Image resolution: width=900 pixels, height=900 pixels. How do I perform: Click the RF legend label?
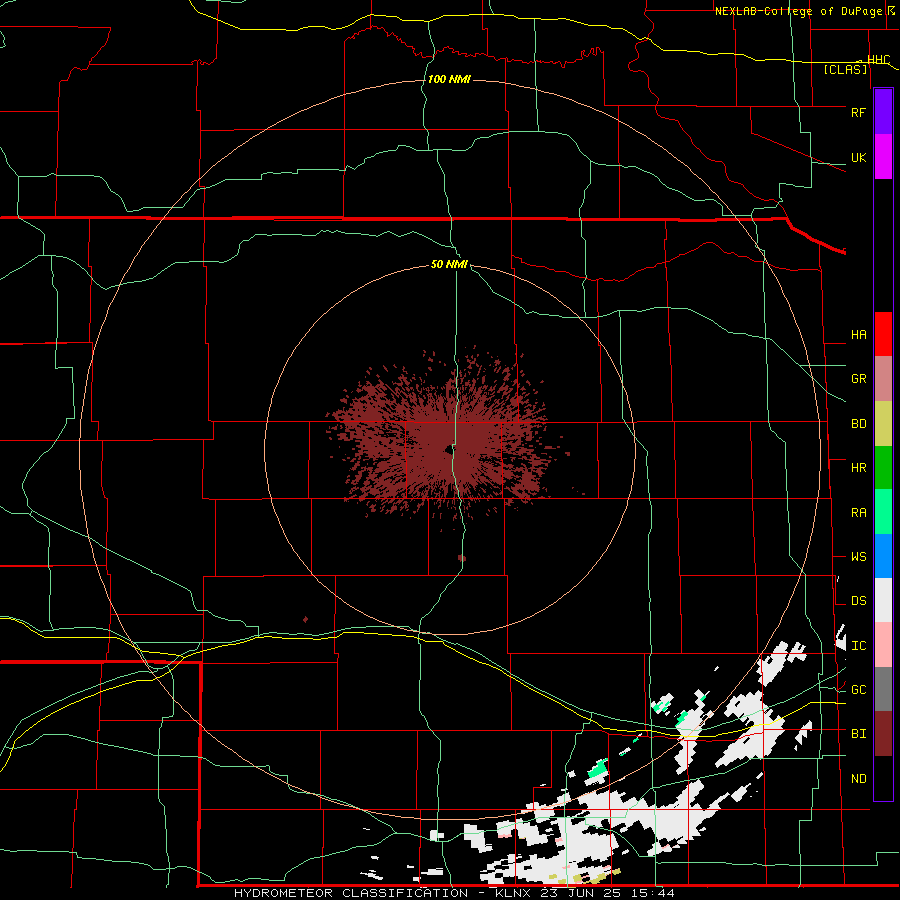[858, 112]
